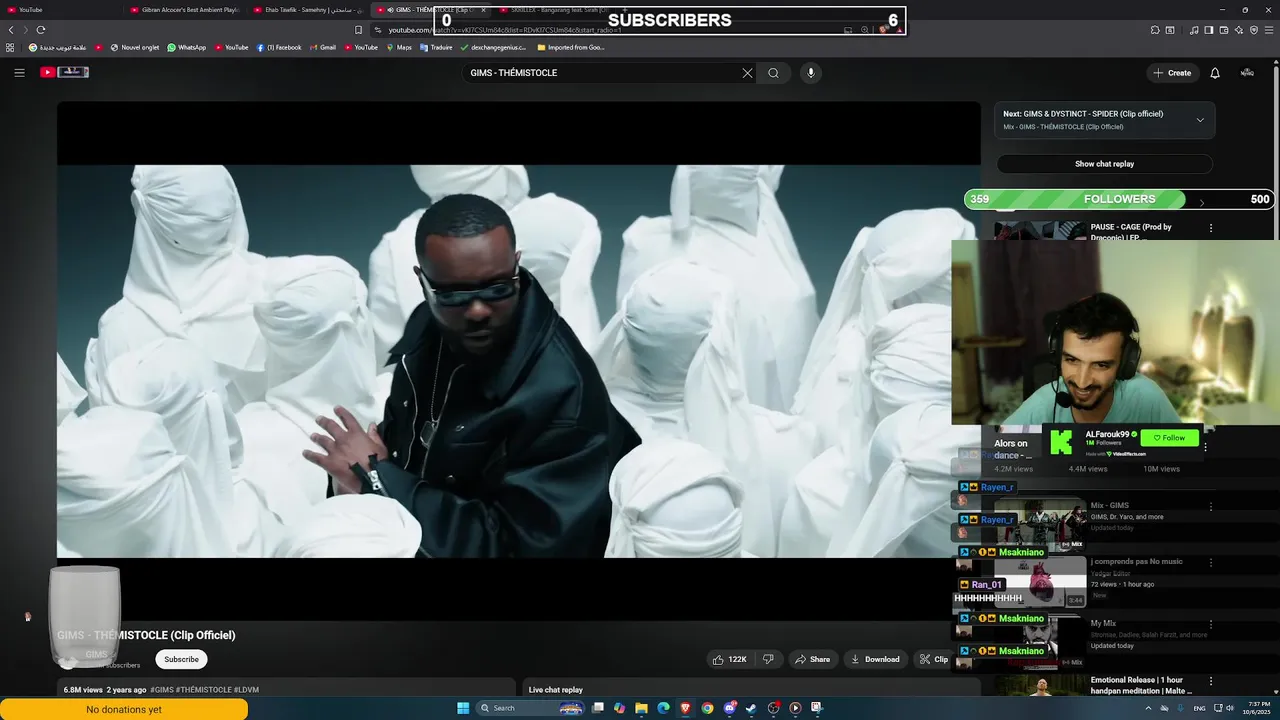Open the Imported from Google bookmarks folder
This screenshot has width=1280, height=720.
pos(571,47)
